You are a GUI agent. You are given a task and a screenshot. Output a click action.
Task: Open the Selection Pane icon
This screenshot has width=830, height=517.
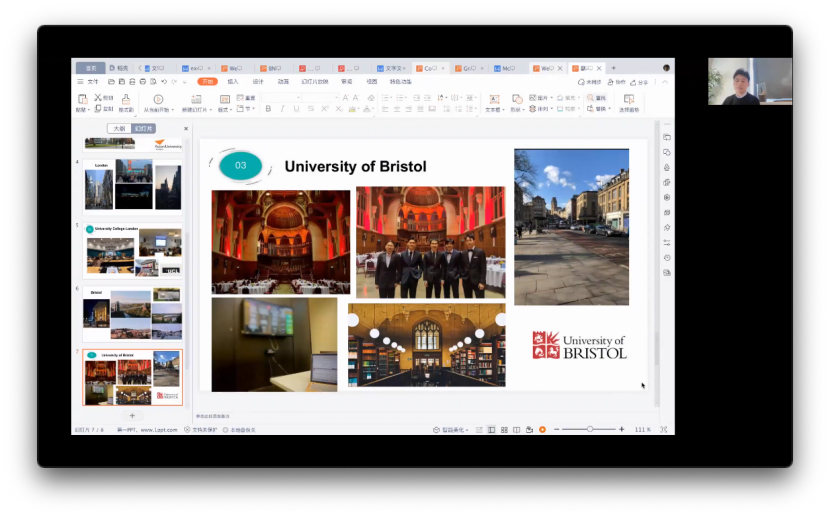coord(629,99)
